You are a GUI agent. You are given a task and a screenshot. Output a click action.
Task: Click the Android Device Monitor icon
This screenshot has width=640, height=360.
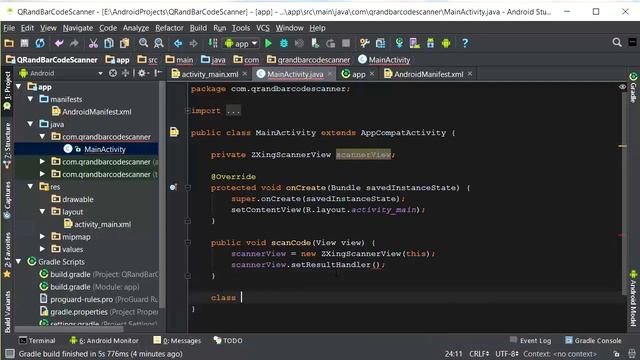446,43
